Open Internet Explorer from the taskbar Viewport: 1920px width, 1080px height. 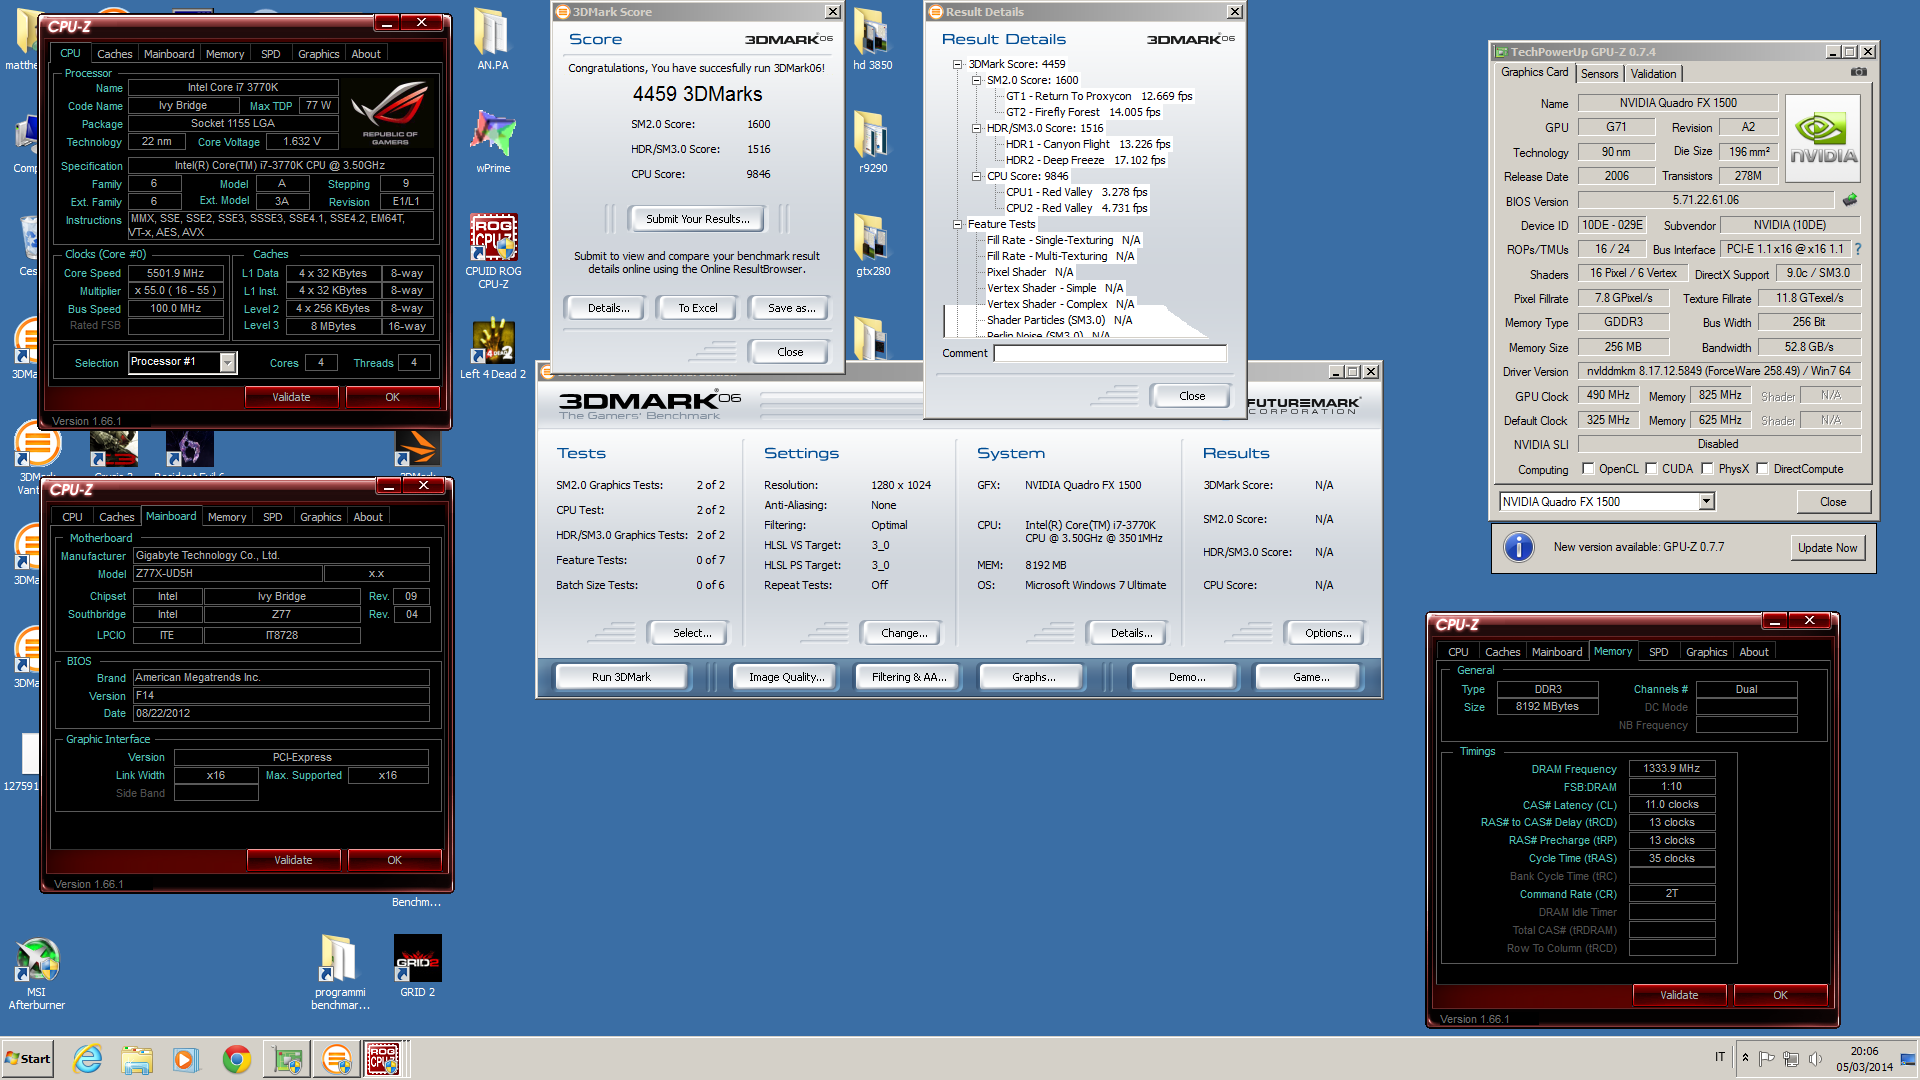click(x=88, y=1059)
